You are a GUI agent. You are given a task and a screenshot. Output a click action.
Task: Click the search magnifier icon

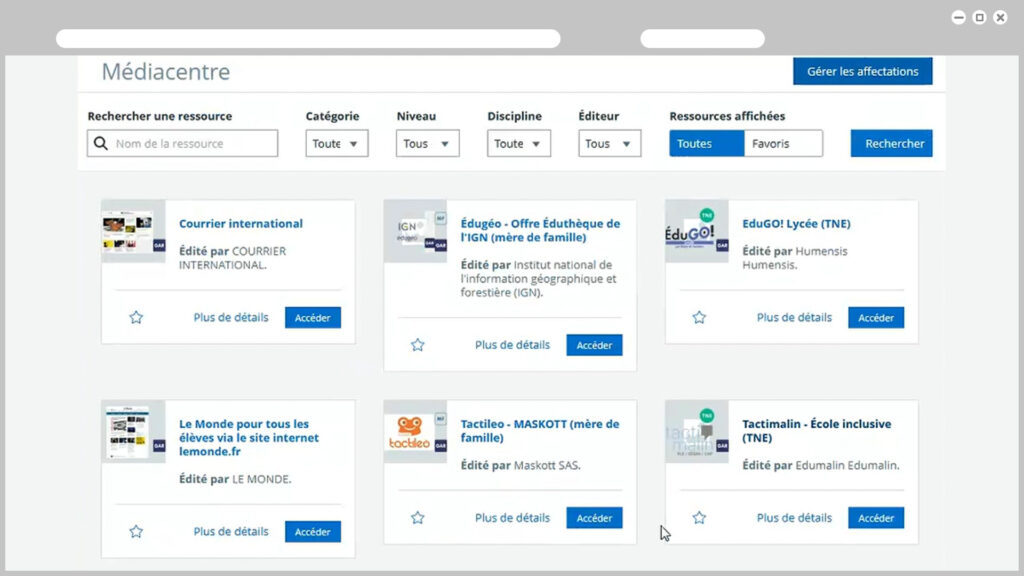[x=101, y=143]
